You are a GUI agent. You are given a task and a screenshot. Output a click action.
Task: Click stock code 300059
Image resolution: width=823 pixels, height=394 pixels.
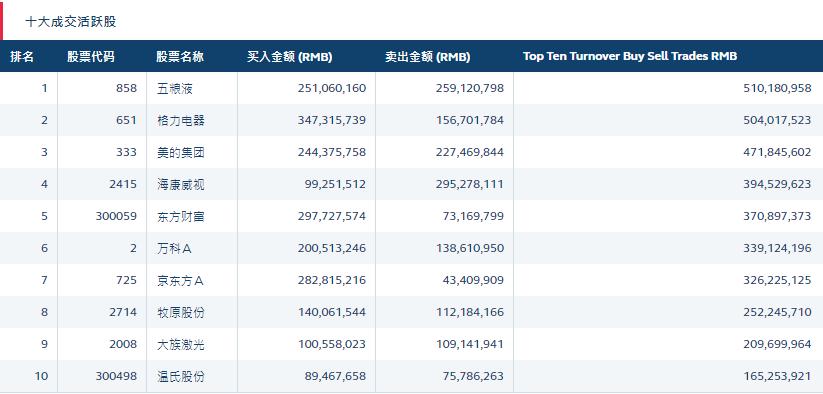(x=116, y=216)
